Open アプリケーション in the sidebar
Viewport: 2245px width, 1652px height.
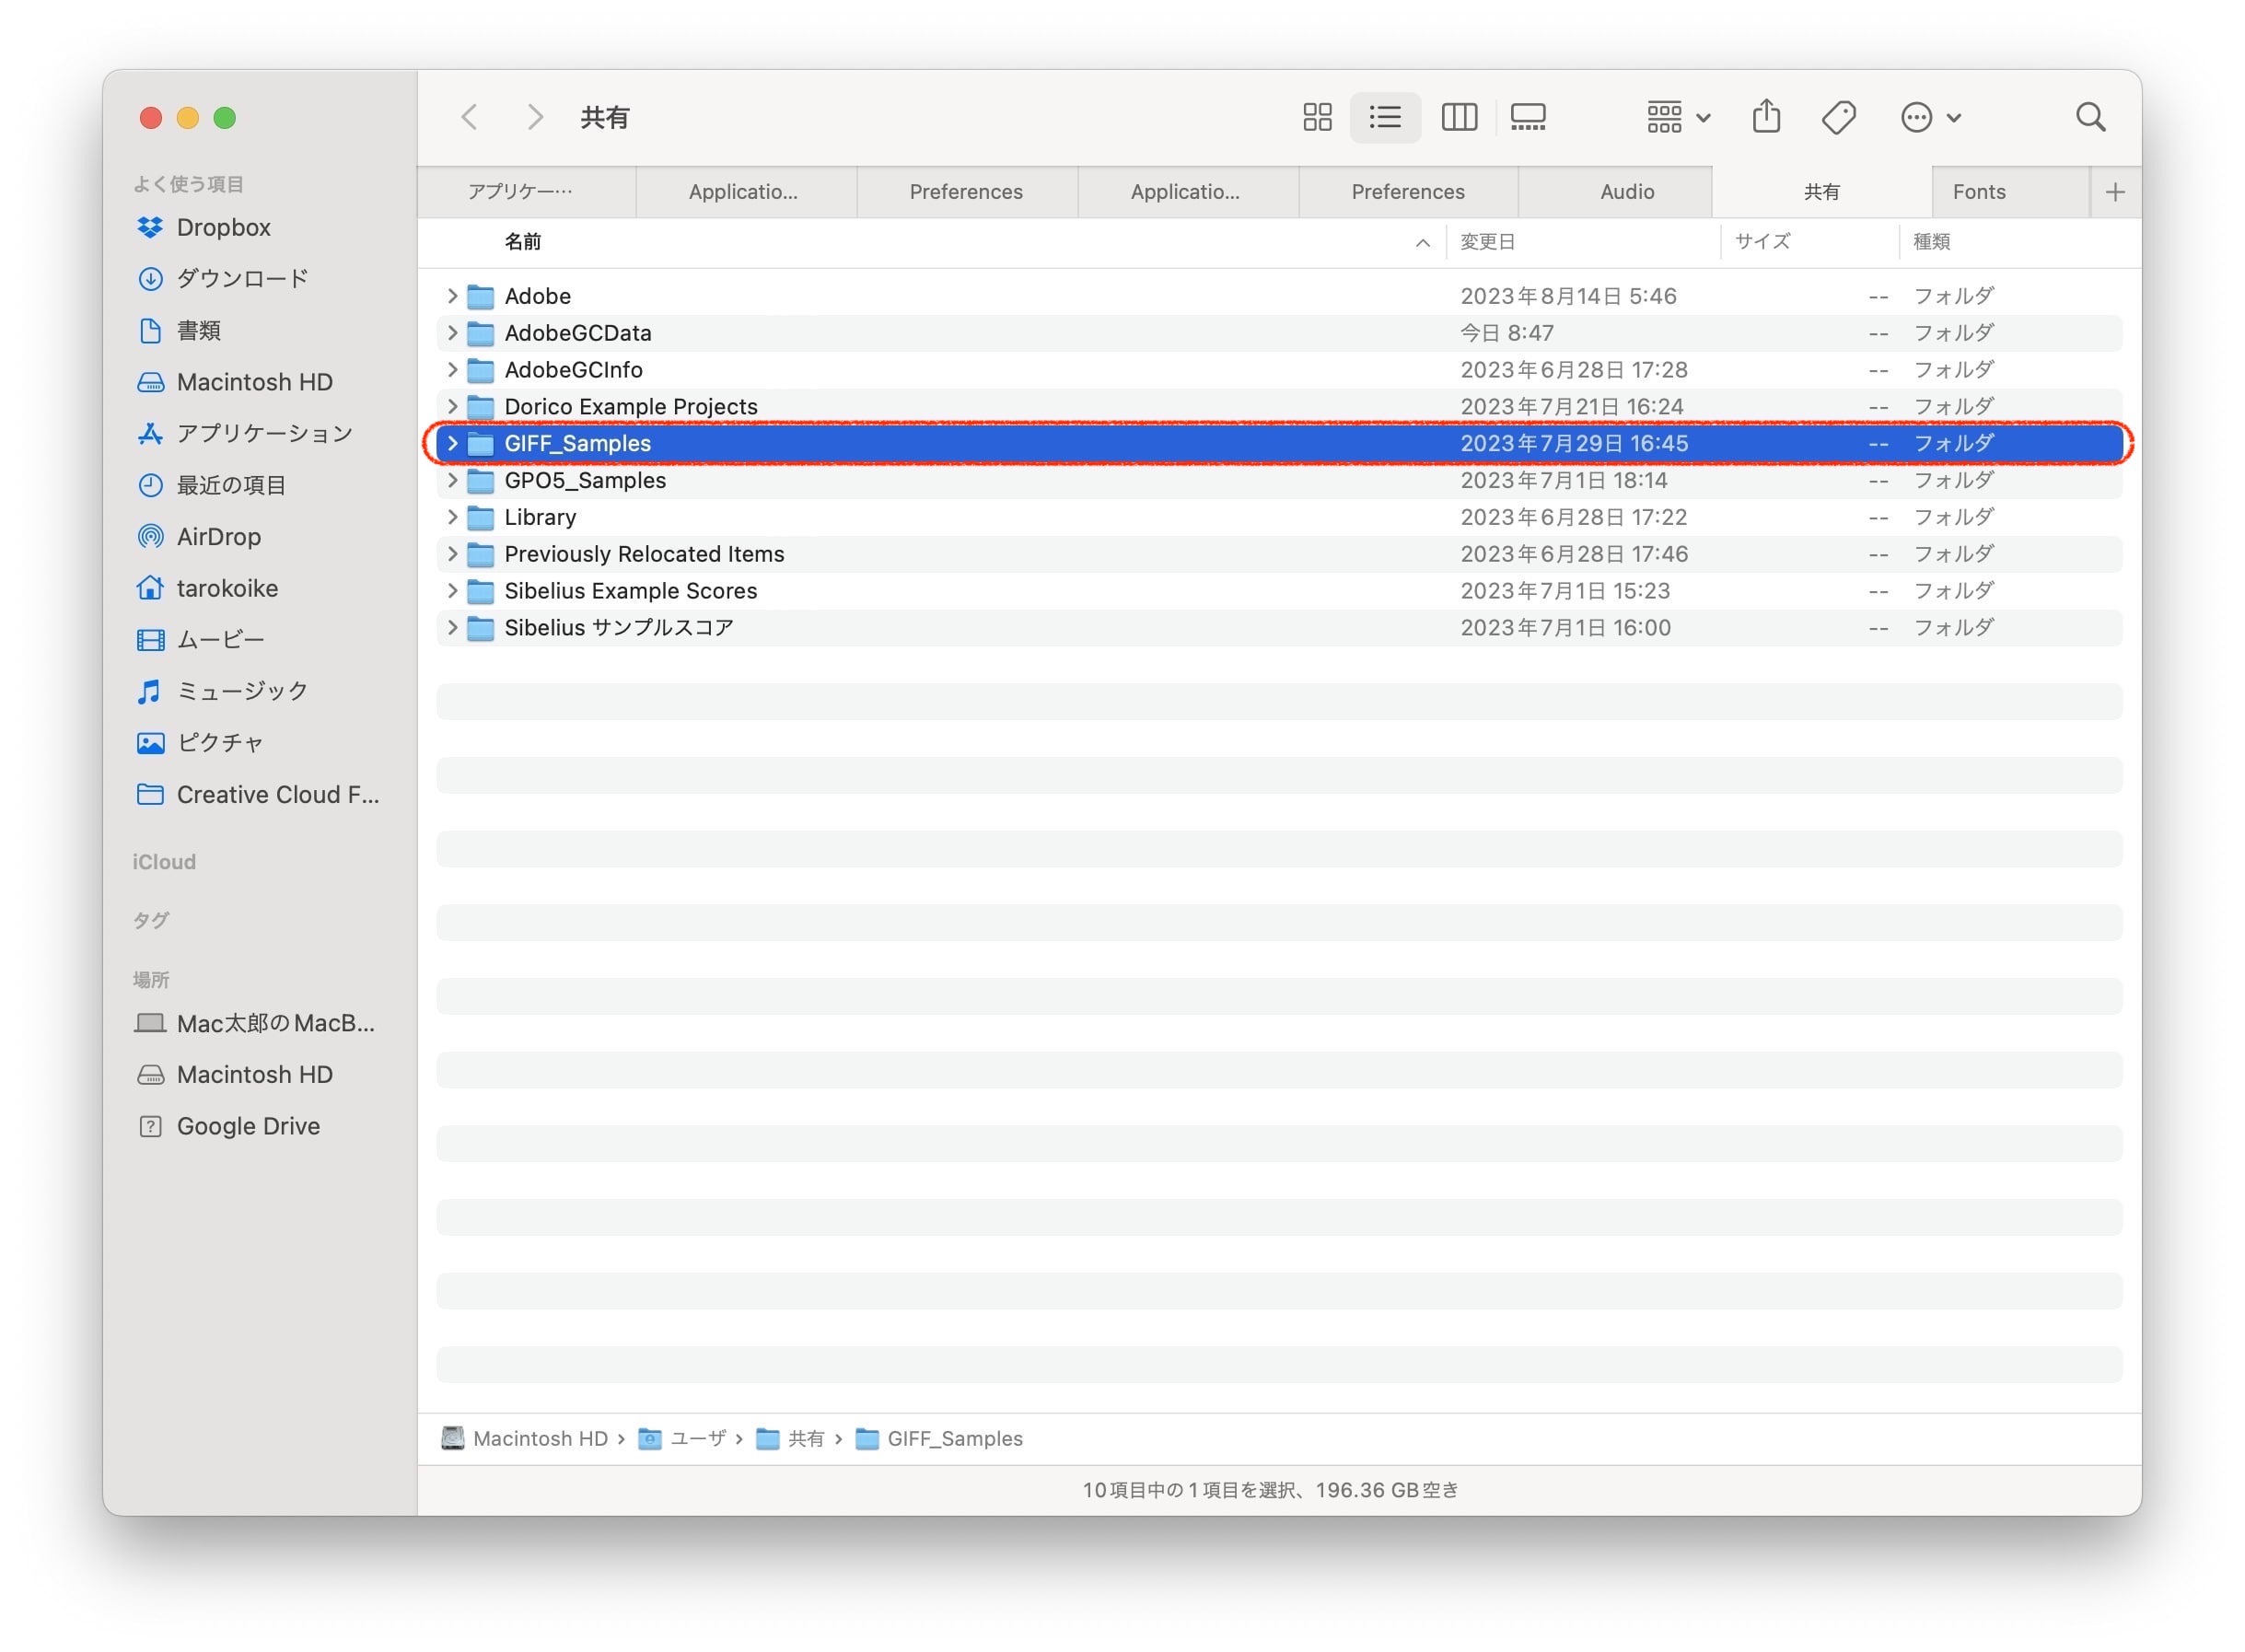point(244,433)
